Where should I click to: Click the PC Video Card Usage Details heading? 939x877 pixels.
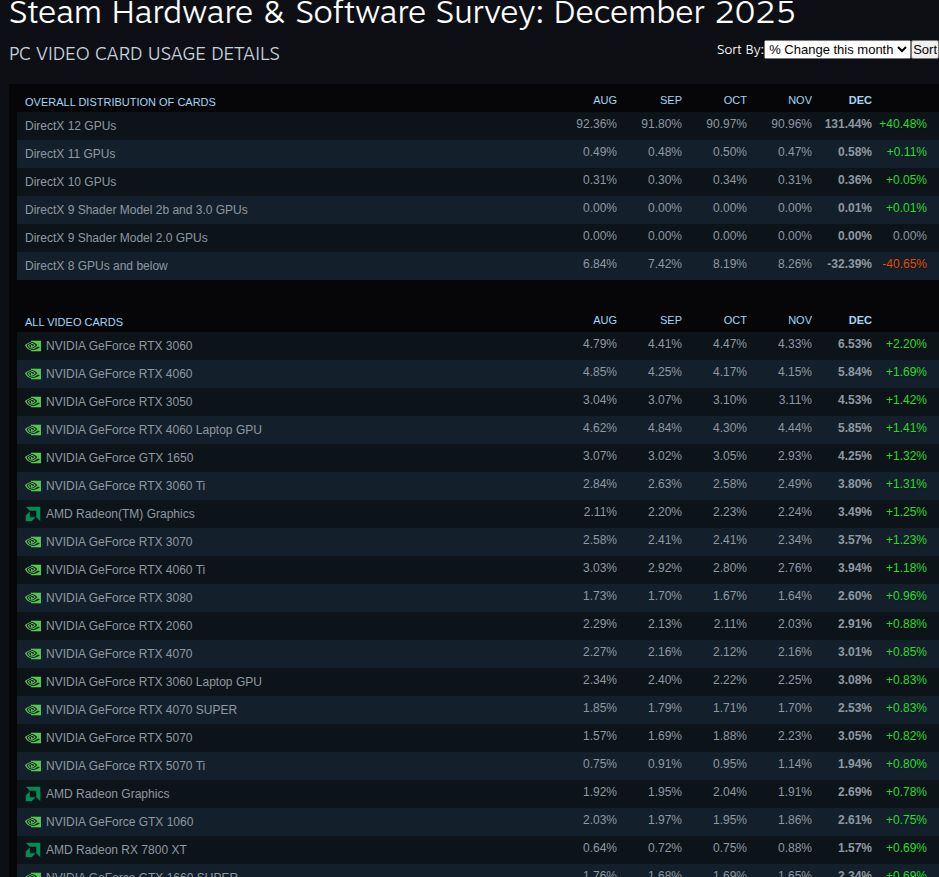click(144, 54)
